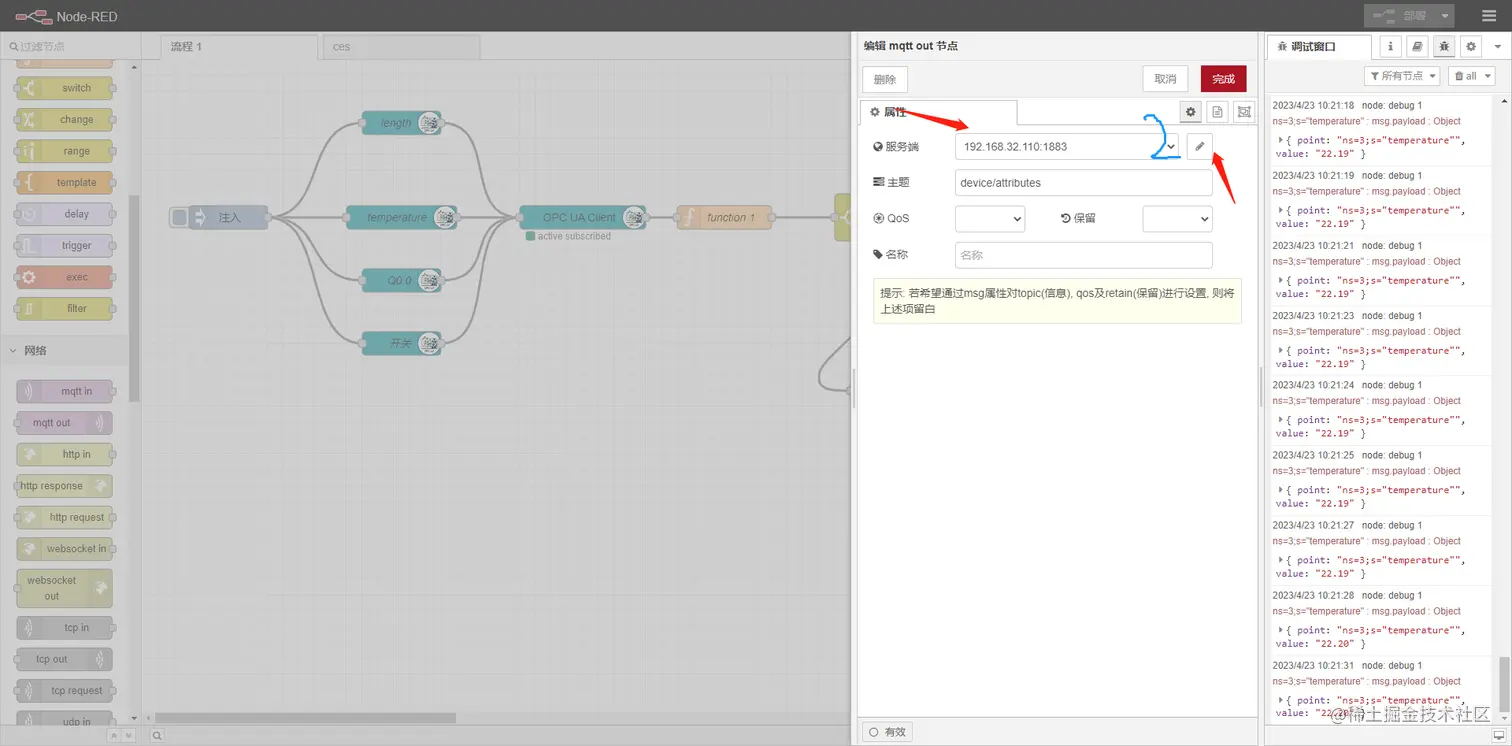
Task: Select the http request palette node
Action: coord(64,517)
